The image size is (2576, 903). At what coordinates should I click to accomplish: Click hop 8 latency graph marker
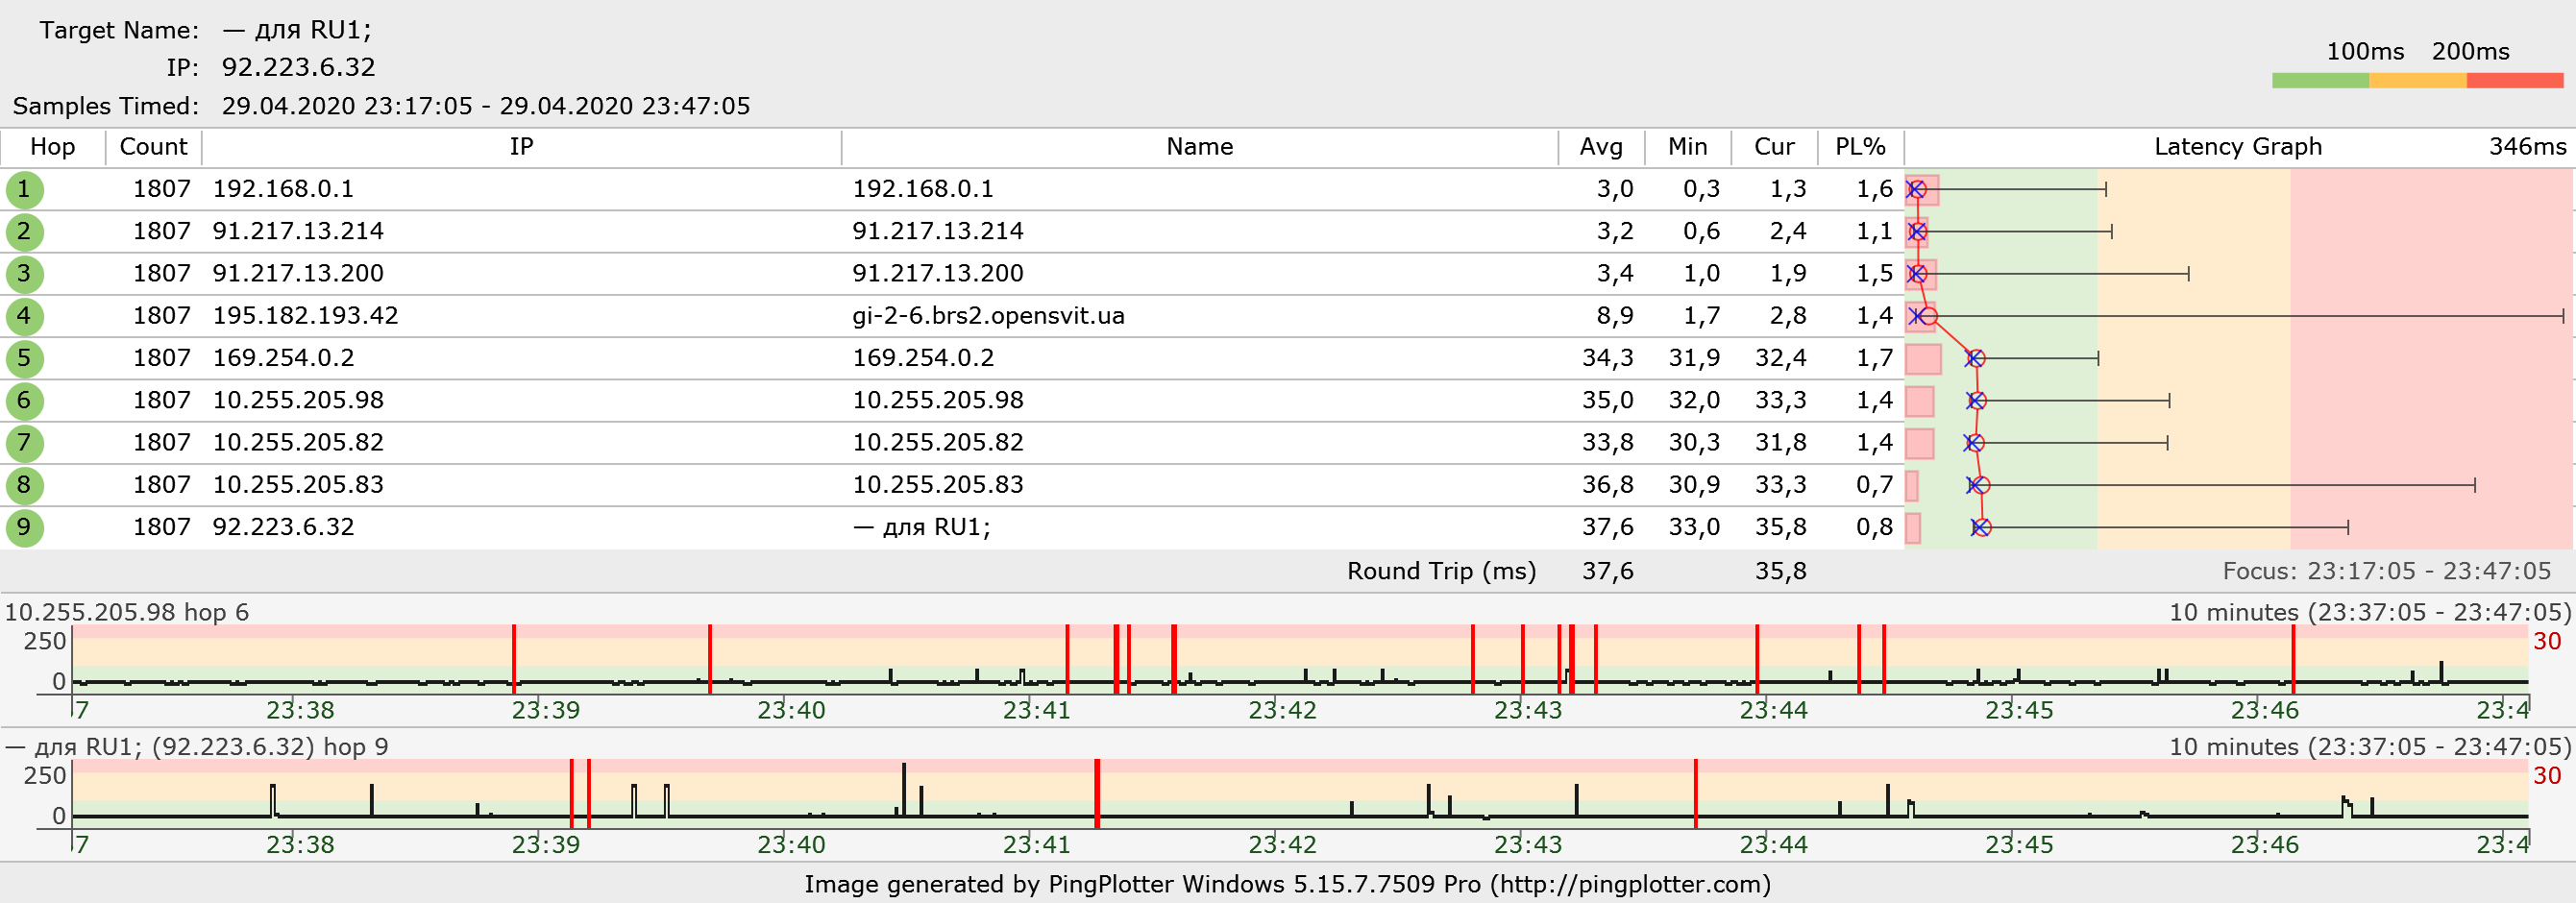coord(1980,485)
